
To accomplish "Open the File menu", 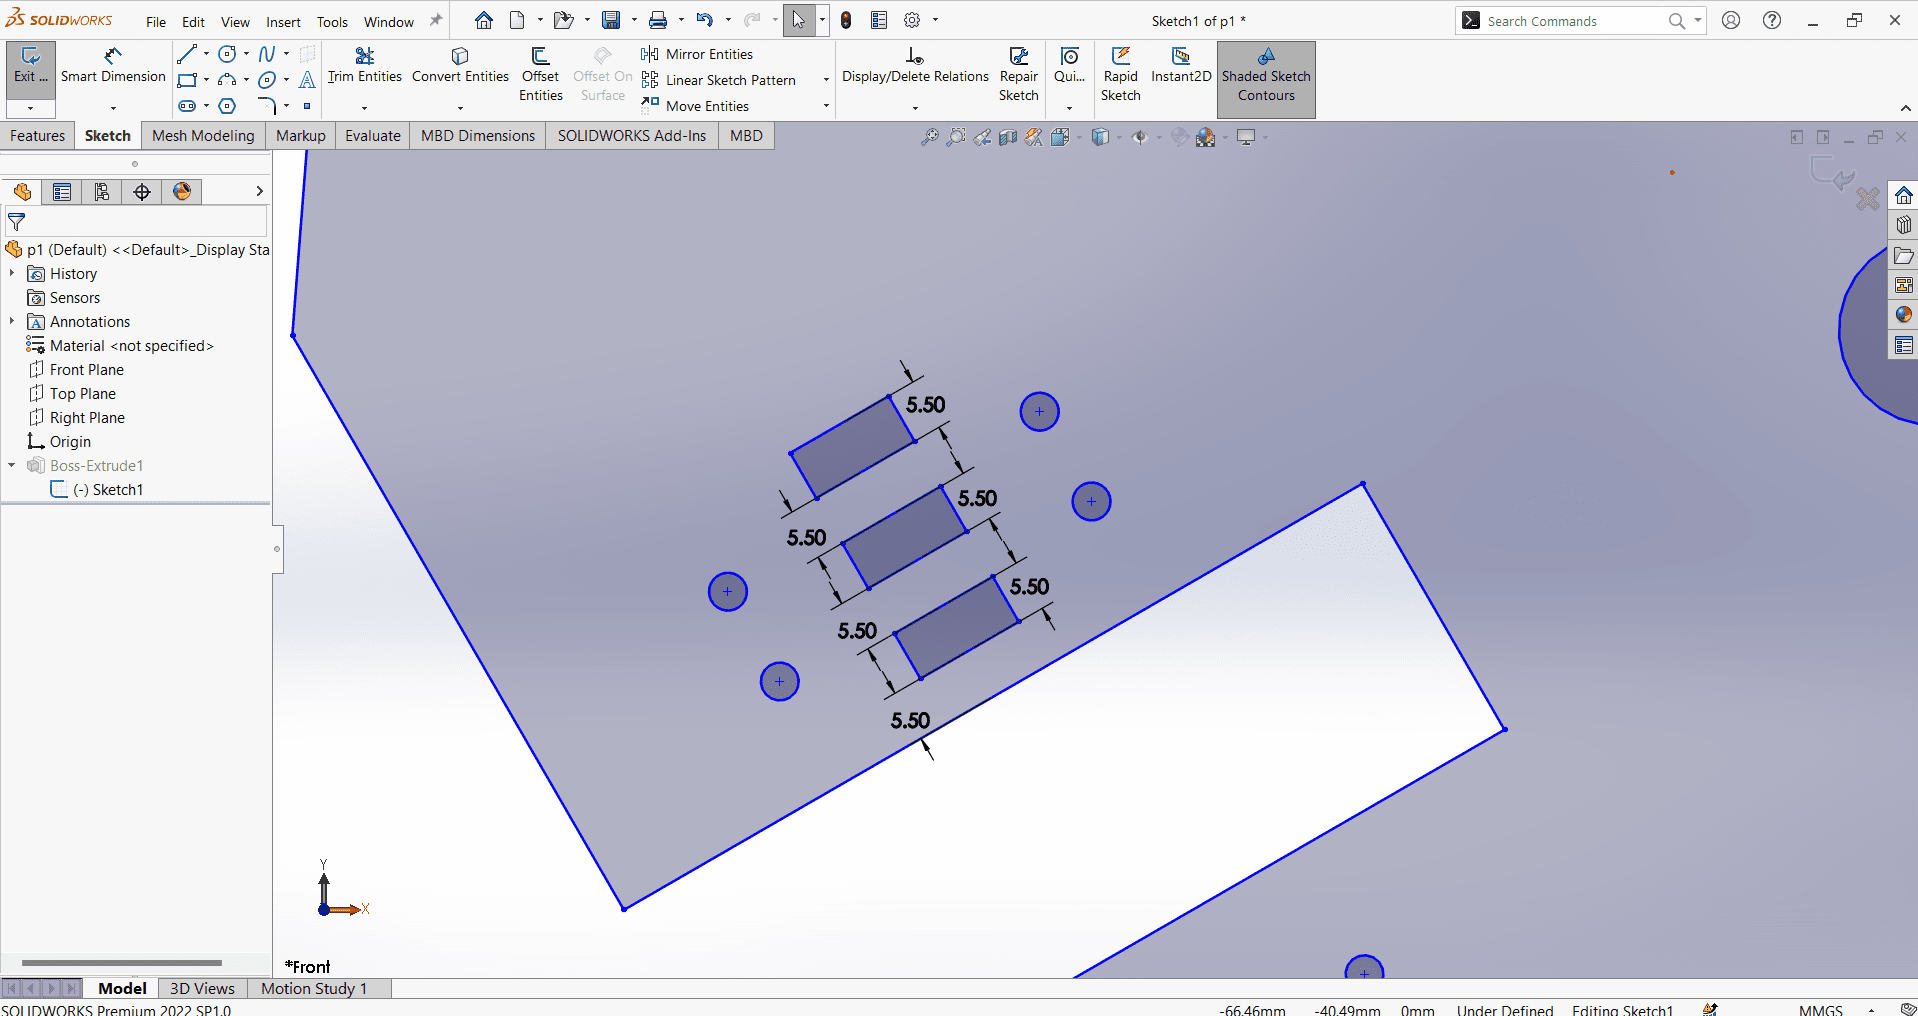I will click(x=156, y=22).
